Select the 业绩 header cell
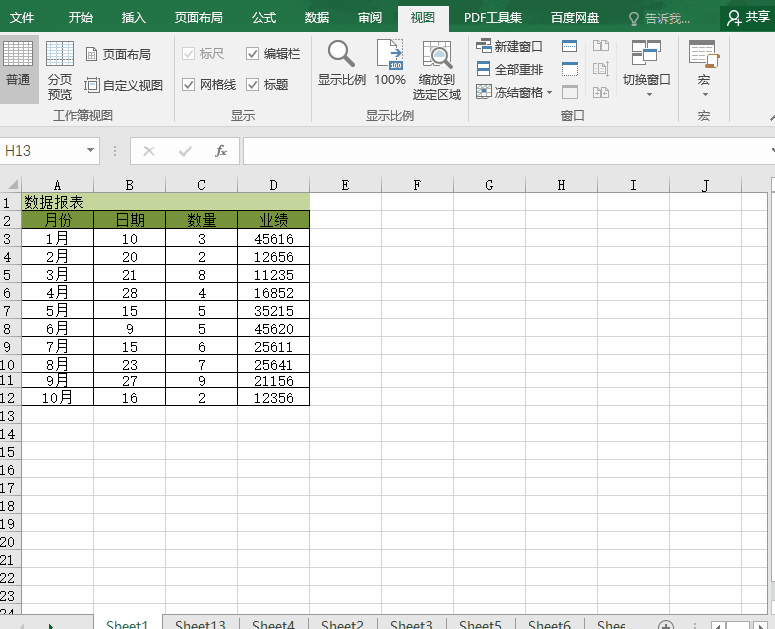 (273, 220)
